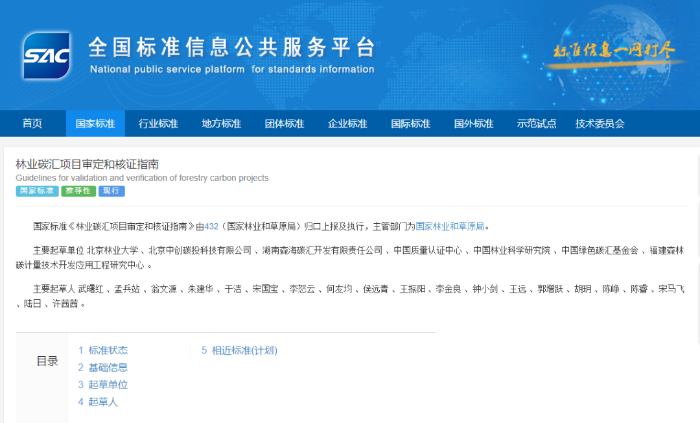Open the 首页 home tab
700x423 pixels.
(x=32, y=124)
